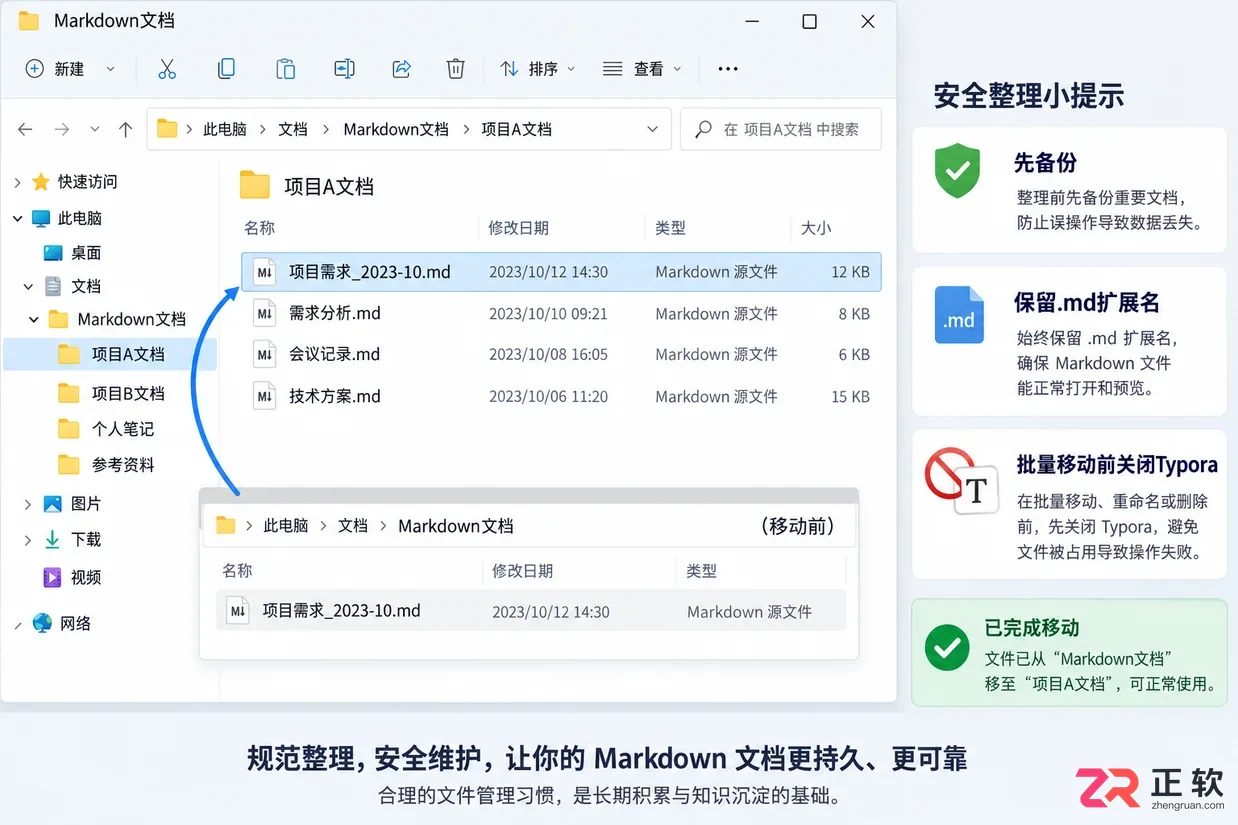This screenshot has height=825, width=1238.
Task: Click the Copy icon in toolbar
Action: pyautogui.click(x=226, y=69)
